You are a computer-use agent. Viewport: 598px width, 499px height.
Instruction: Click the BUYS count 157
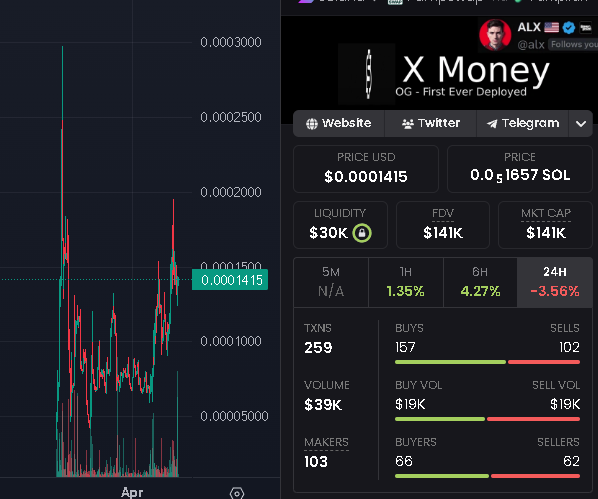click(x=405, y=348)
